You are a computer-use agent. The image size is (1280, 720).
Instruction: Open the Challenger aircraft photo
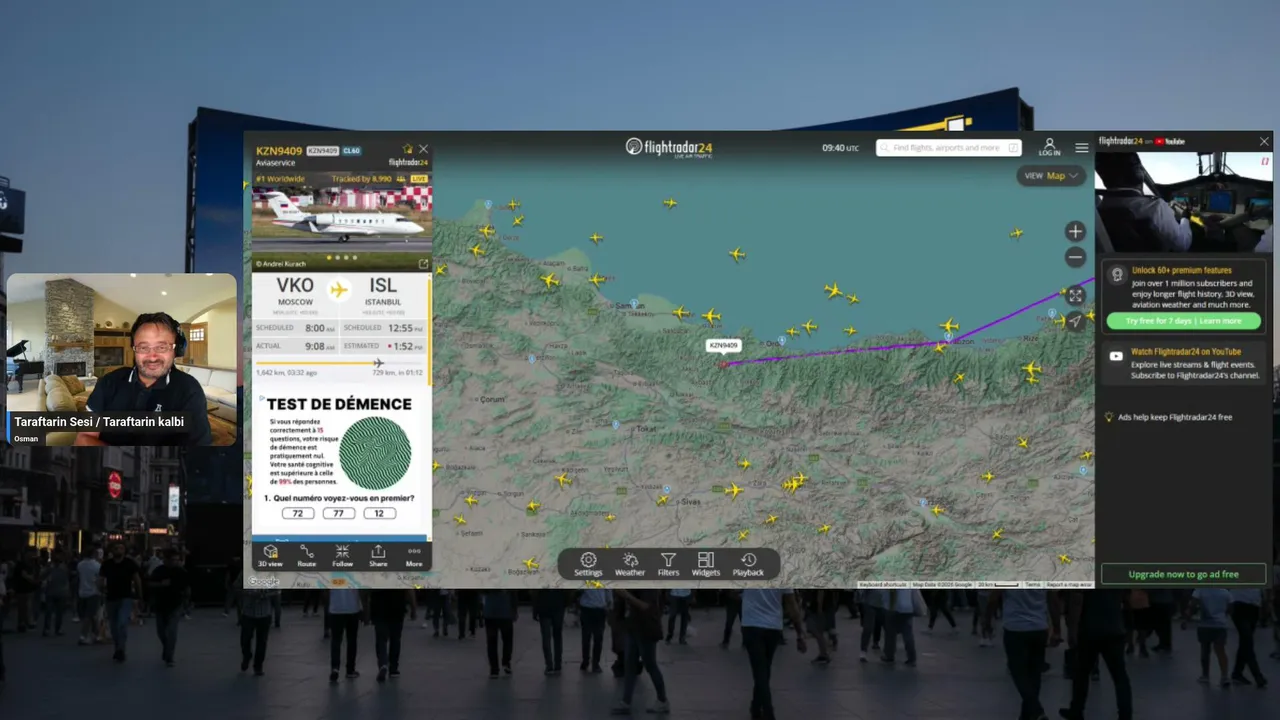(x=342, y=218)
